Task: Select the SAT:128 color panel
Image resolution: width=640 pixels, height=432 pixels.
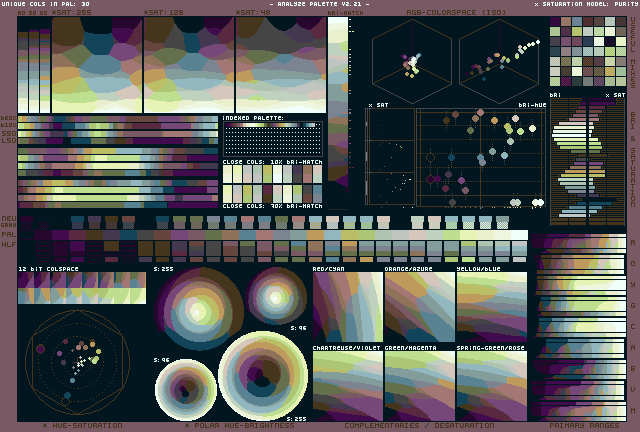Action: tap(188, 60)
